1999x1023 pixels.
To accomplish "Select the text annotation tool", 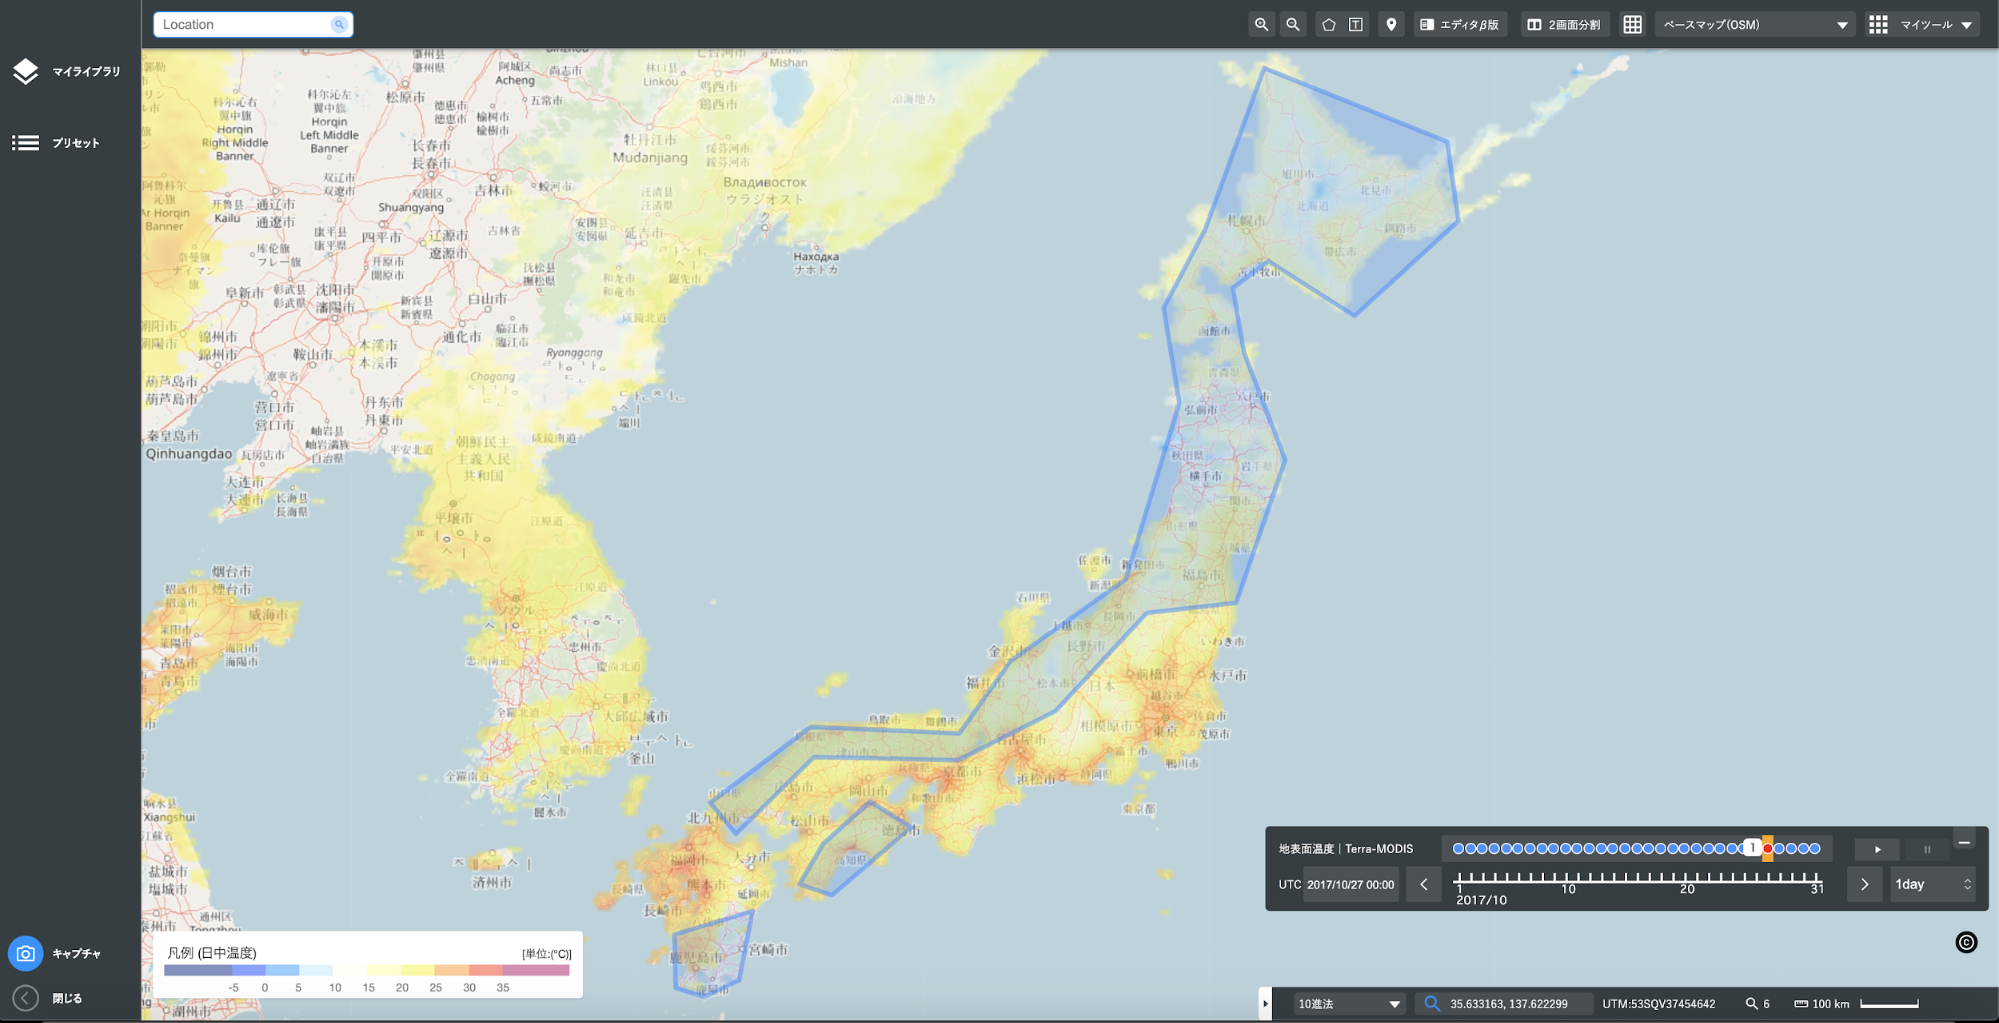I will [x=1356, y=25].
